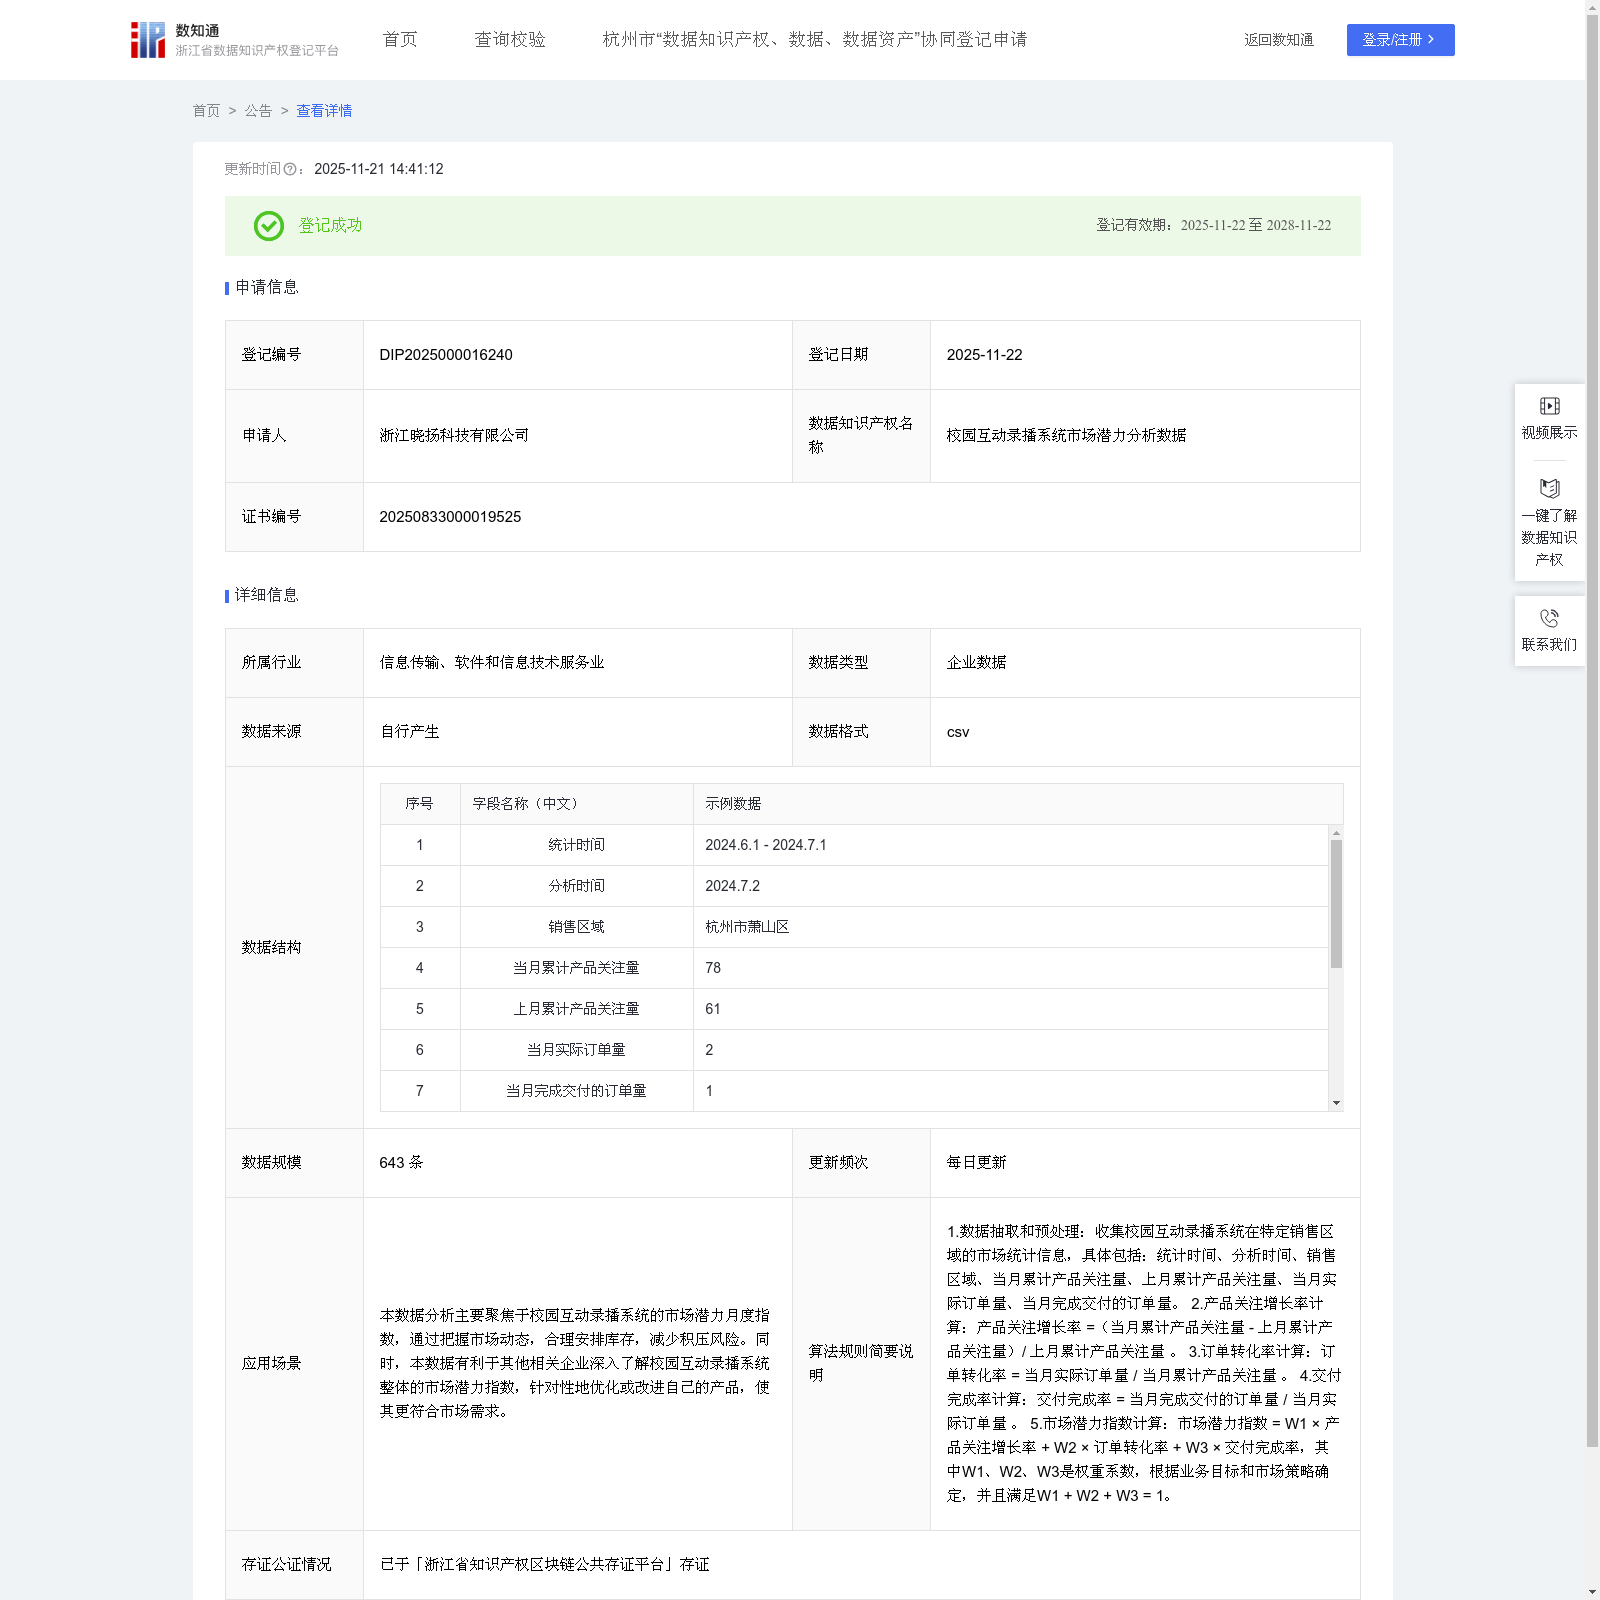Click data scale value 643 条
Screen dimensions: 1600x1600
[x=401, y=1163]
